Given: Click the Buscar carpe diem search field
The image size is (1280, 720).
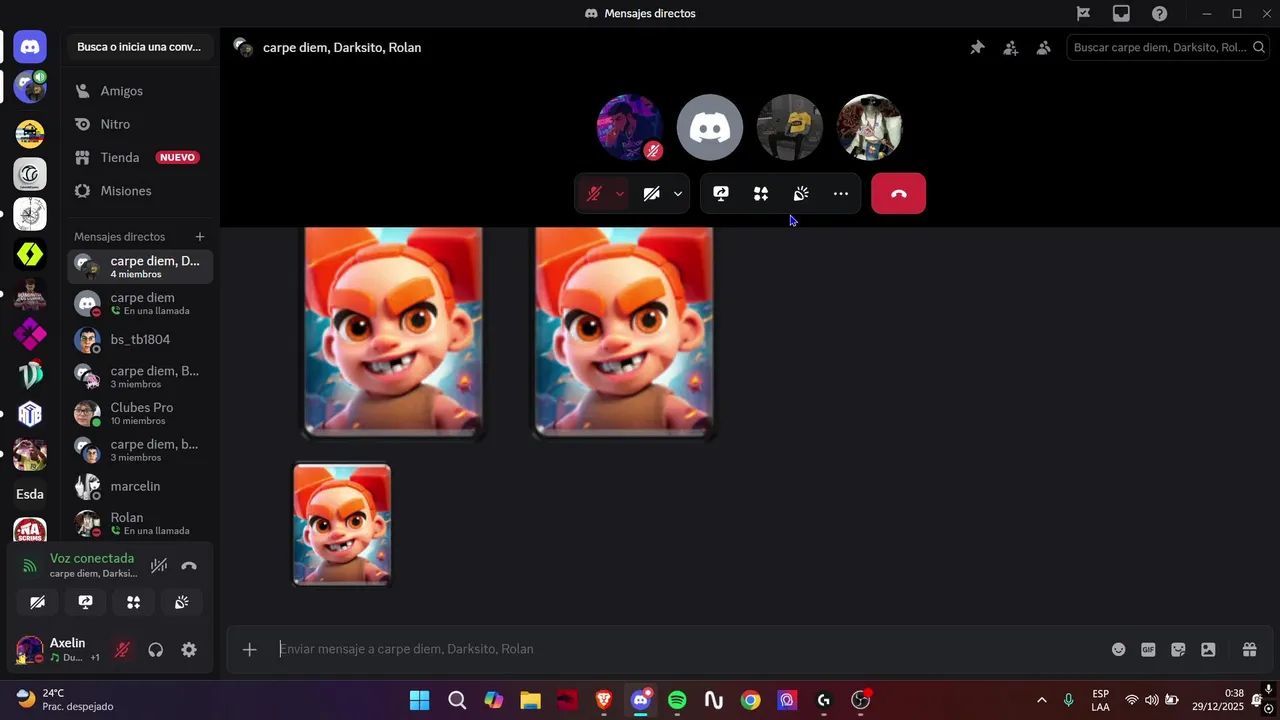Looking at the screenshot, I should pos(1170,47).
